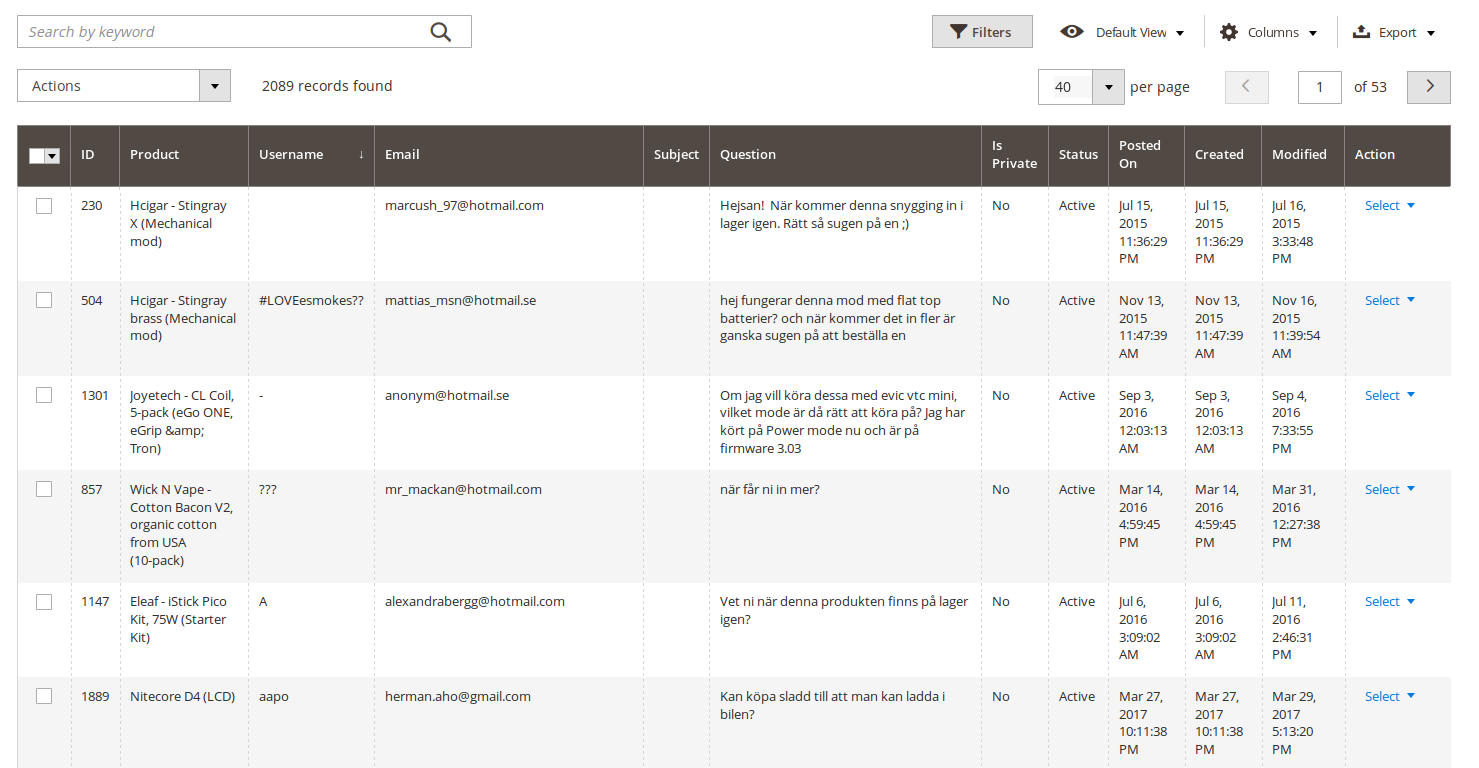Viewport: 1479px width, 768px height.
Task: Focus the Search by keyword field
Action: coord(244,32)
